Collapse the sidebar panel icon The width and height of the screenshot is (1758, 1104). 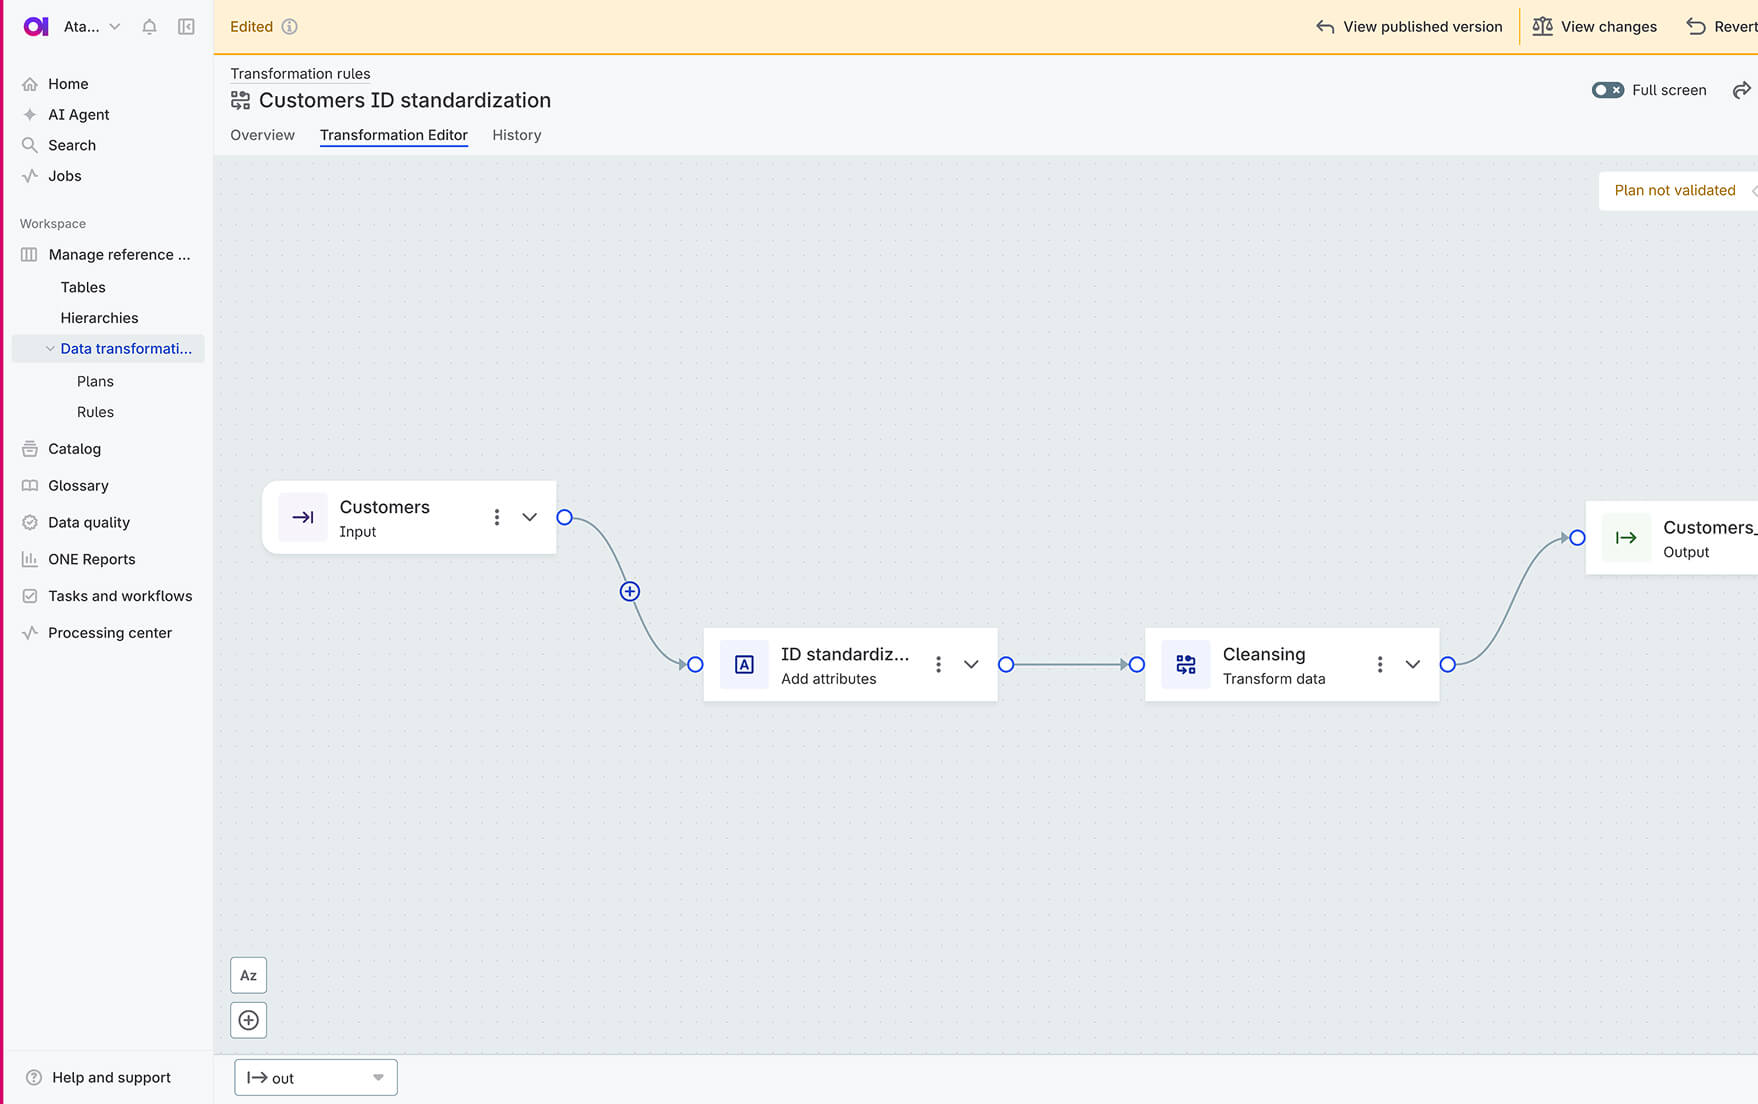pos(186,27)
